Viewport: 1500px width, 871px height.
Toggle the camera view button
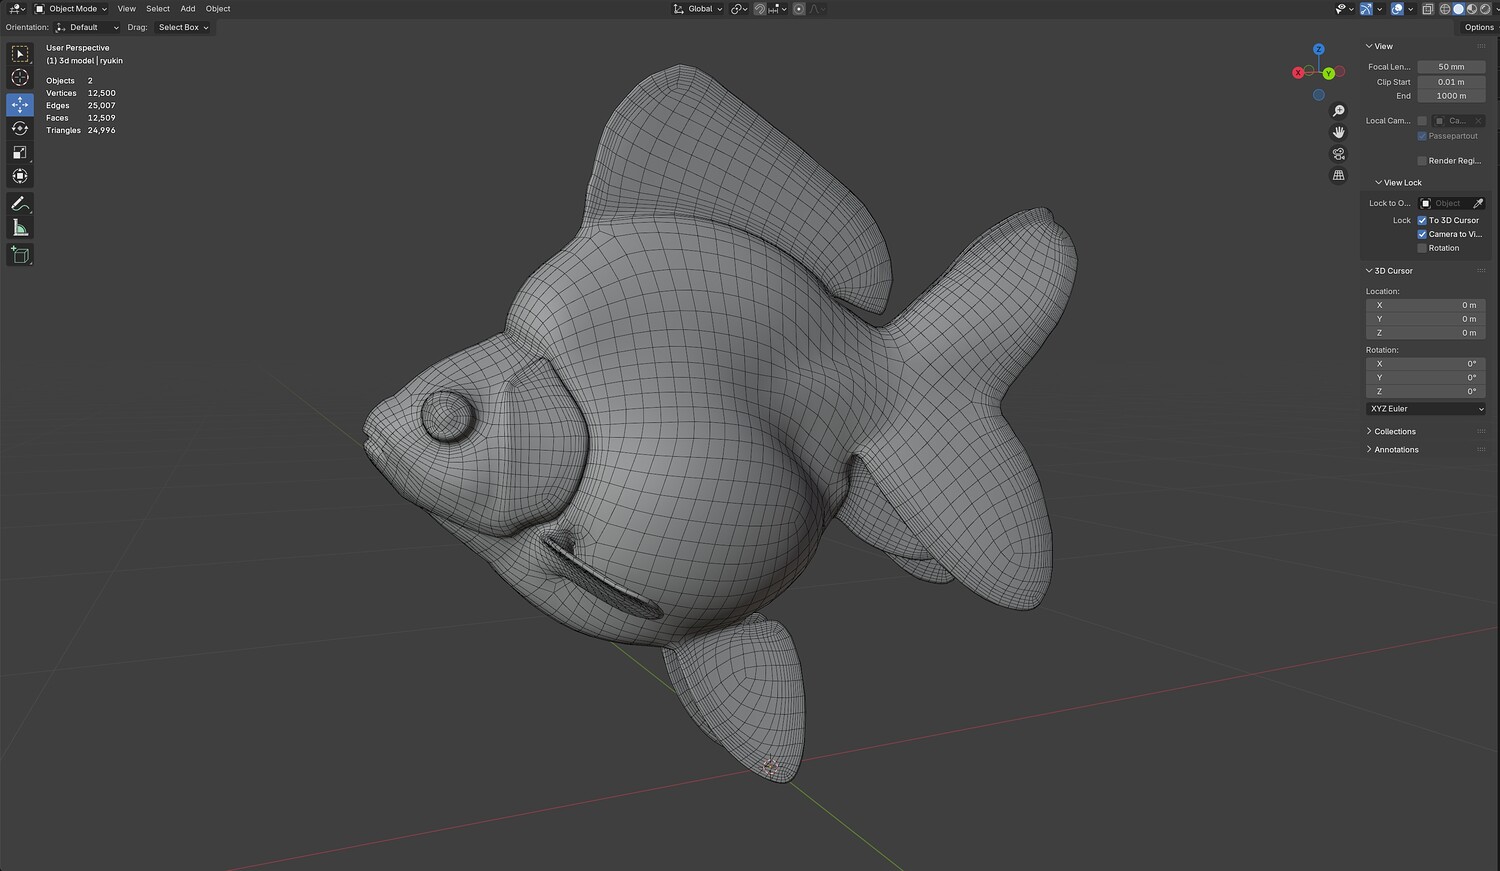pyautogui.click(x=1339, y=154)
